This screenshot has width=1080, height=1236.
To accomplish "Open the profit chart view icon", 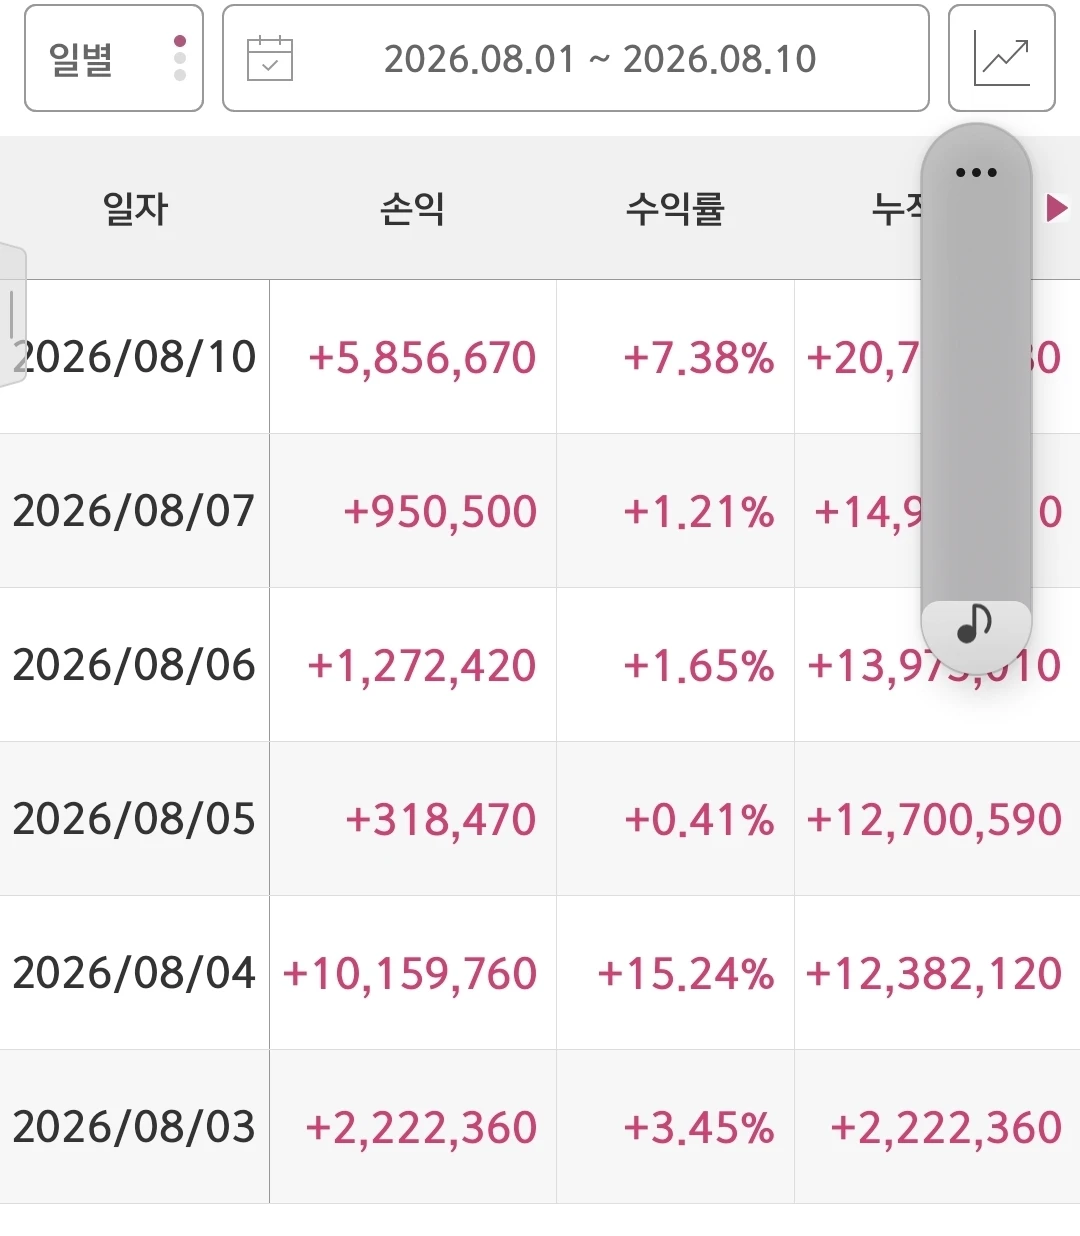I will coord(1001,58).
